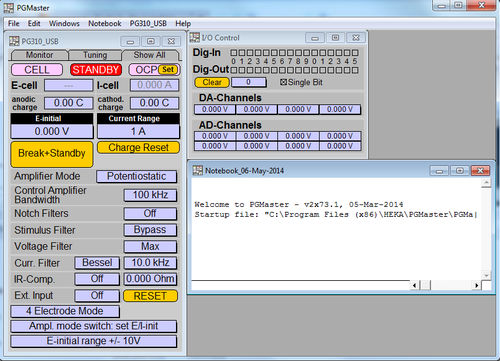Open the Voltage Filter Max dropdown
This screenshot has height=361, width=500.
150,246
